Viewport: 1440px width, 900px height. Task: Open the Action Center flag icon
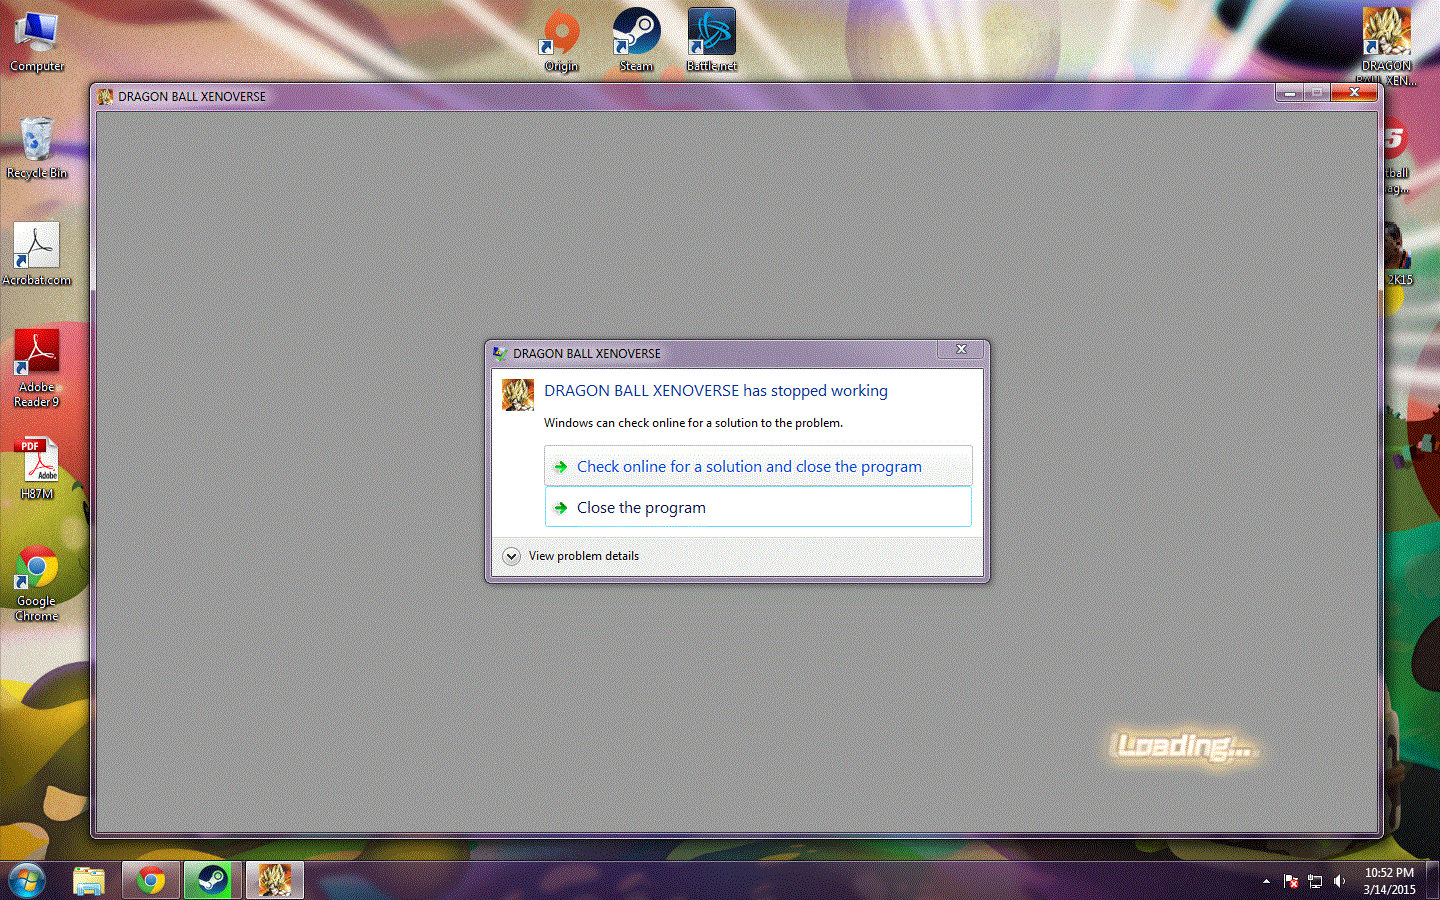pyautogui.click(x=1291, y=881)
